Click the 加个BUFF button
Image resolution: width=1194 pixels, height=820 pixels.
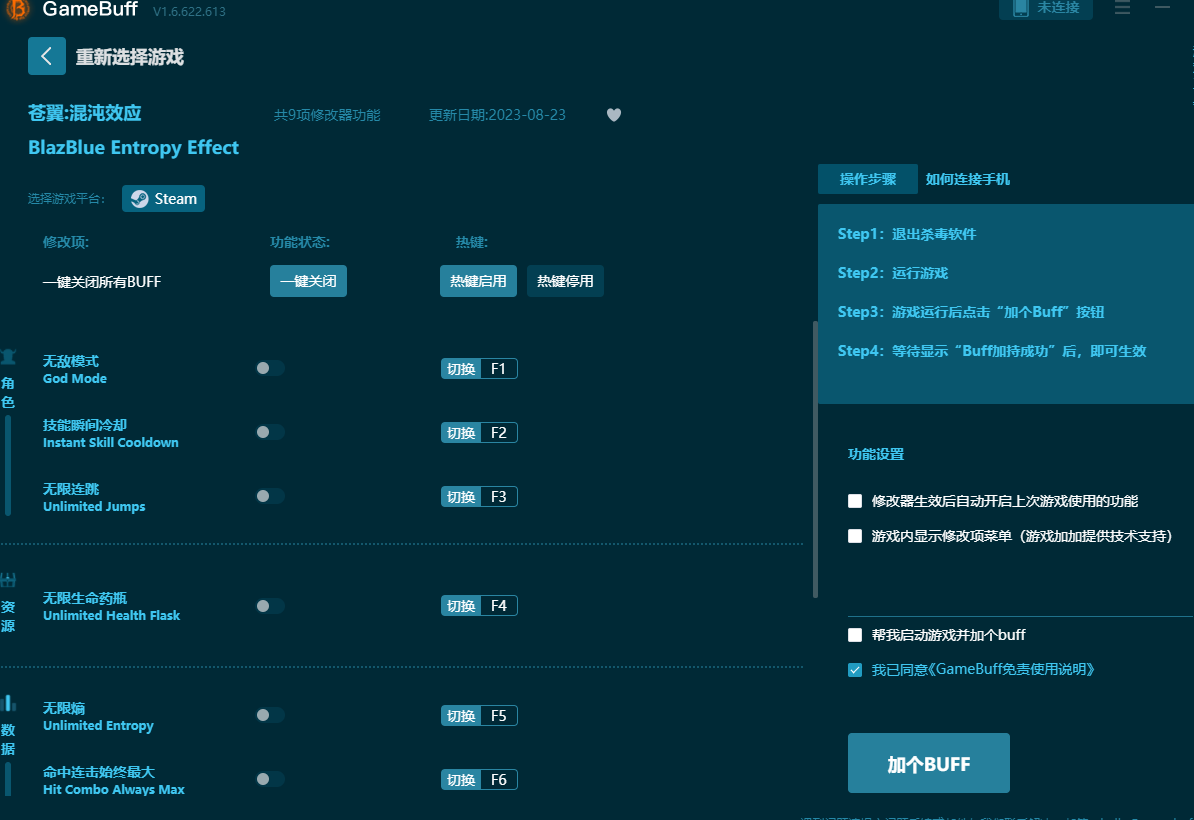point(929,763)
